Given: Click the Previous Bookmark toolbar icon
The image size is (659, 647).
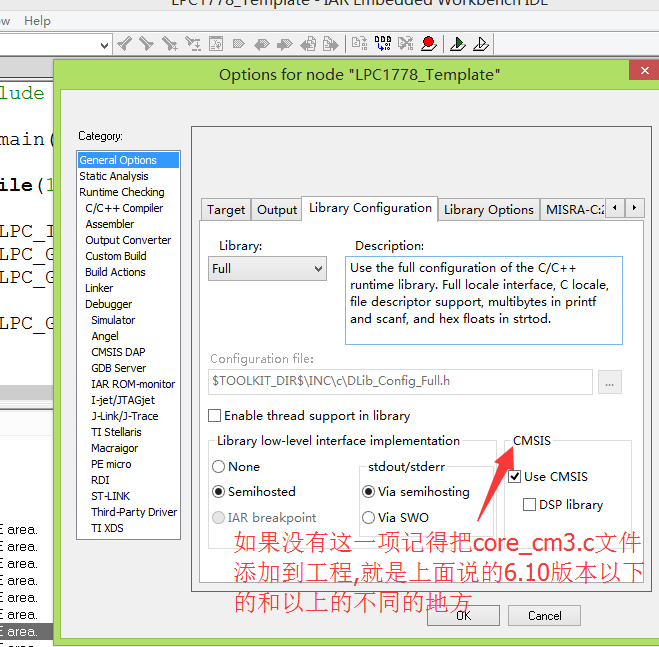Looking at the screenshot, I should click(x=261, y=44).
